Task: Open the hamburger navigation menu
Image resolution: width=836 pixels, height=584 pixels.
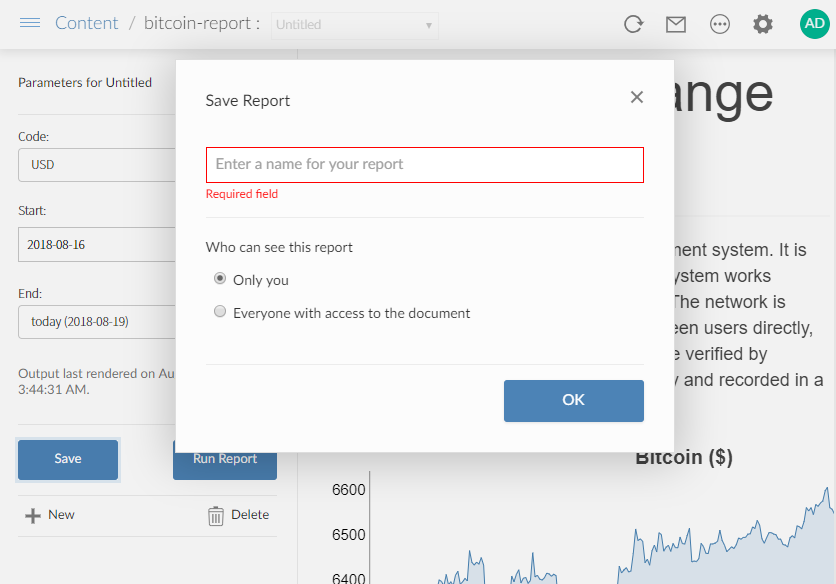Action: pos(30,23)
